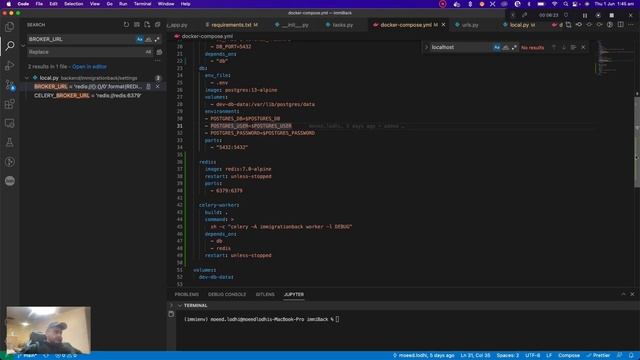
Task: Collapse local.py search results group
Action: 27,78
